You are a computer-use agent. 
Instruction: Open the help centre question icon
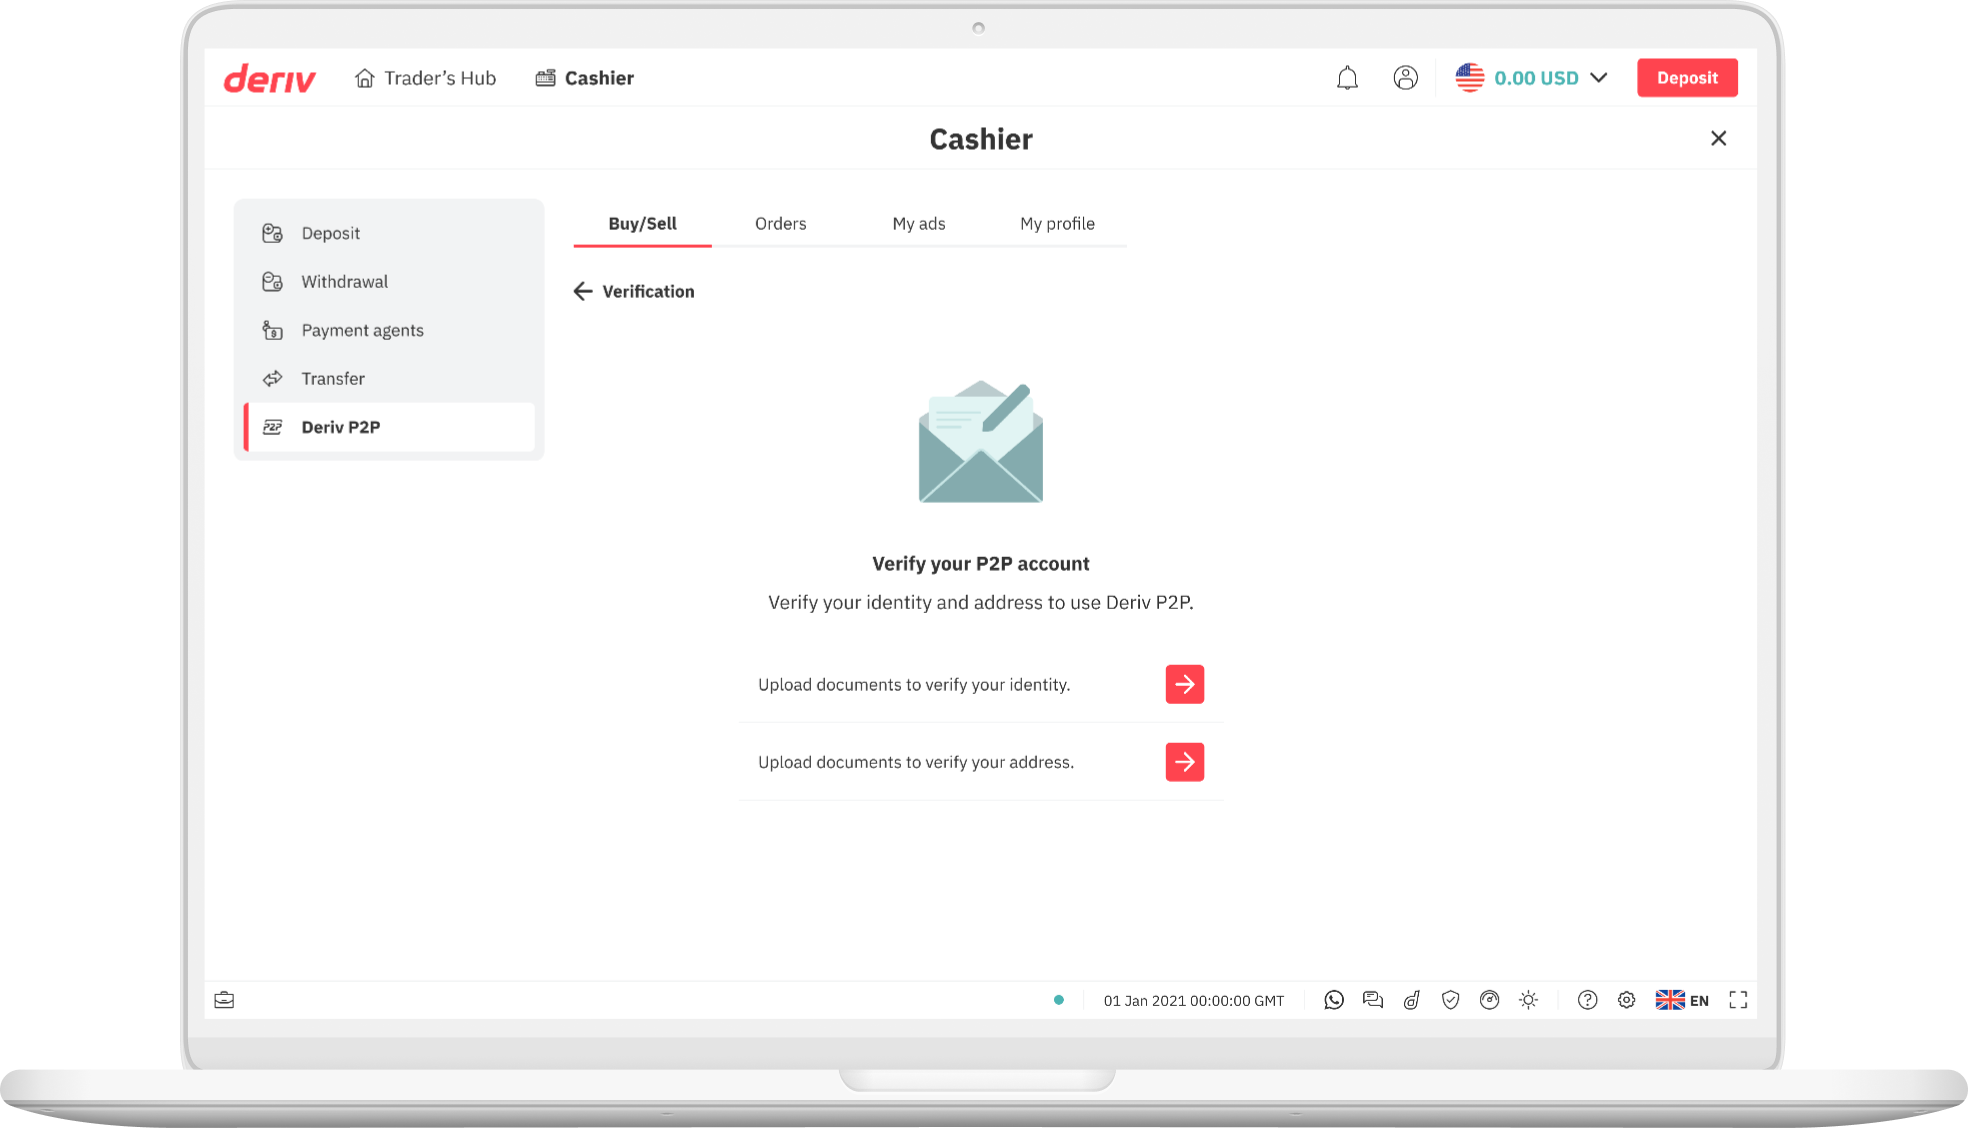click(1587, 1000)
